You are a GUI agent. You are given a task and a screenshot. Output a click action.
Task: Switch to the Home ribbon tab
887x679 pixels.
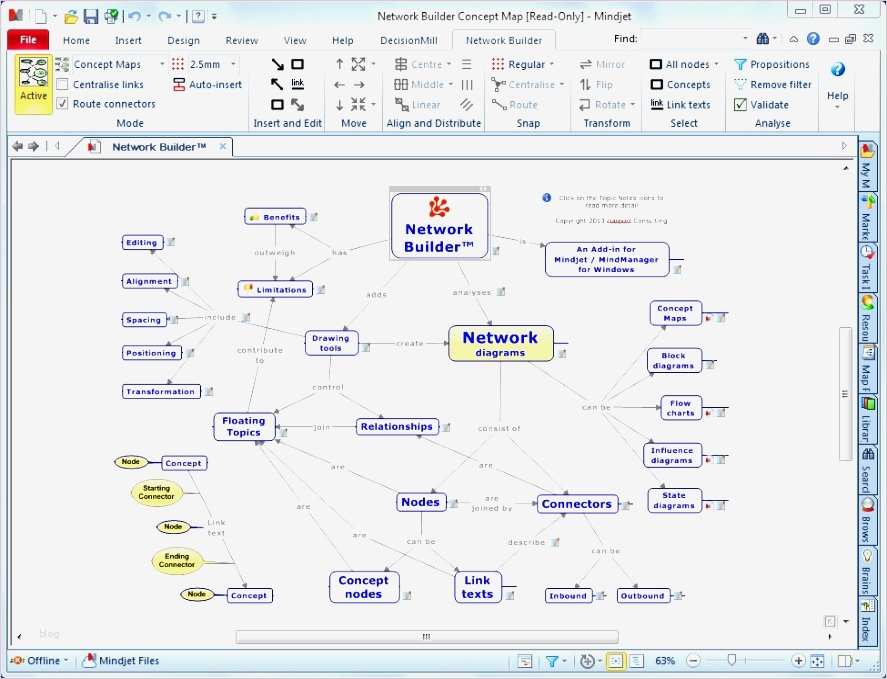point(76,40)
